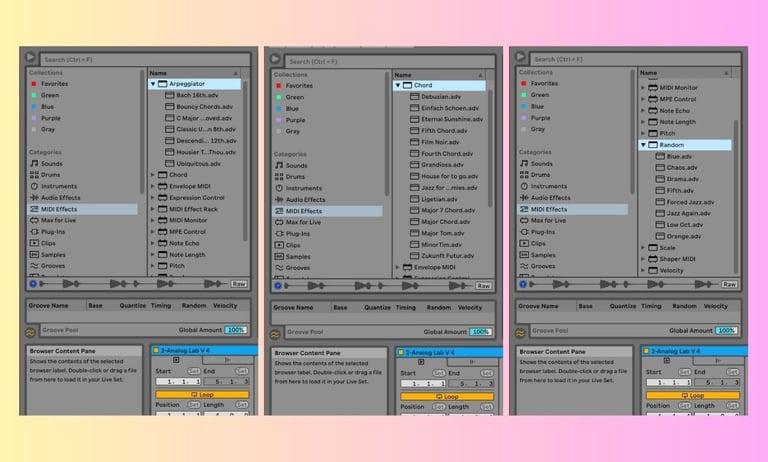Select Sounds category in the Chord browser panel
The height and width of the screenshot is (462, 768).
click(291, 166)
